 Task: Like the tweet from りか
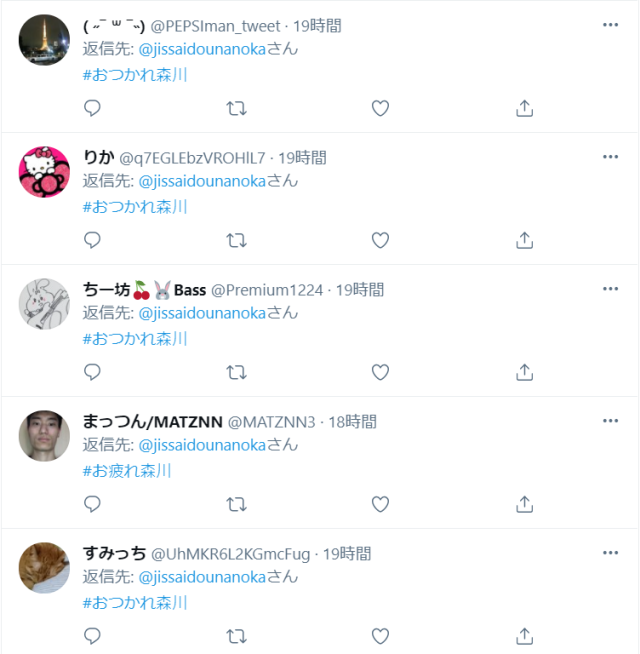pyautogui.click(x=380, y=240)
